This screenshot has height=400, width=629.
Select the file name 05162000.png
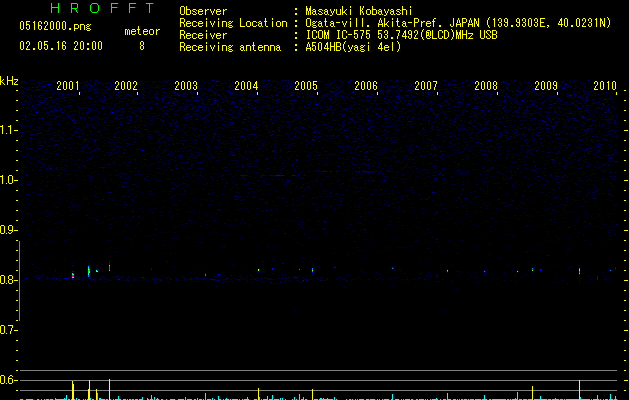click(55, 26)
